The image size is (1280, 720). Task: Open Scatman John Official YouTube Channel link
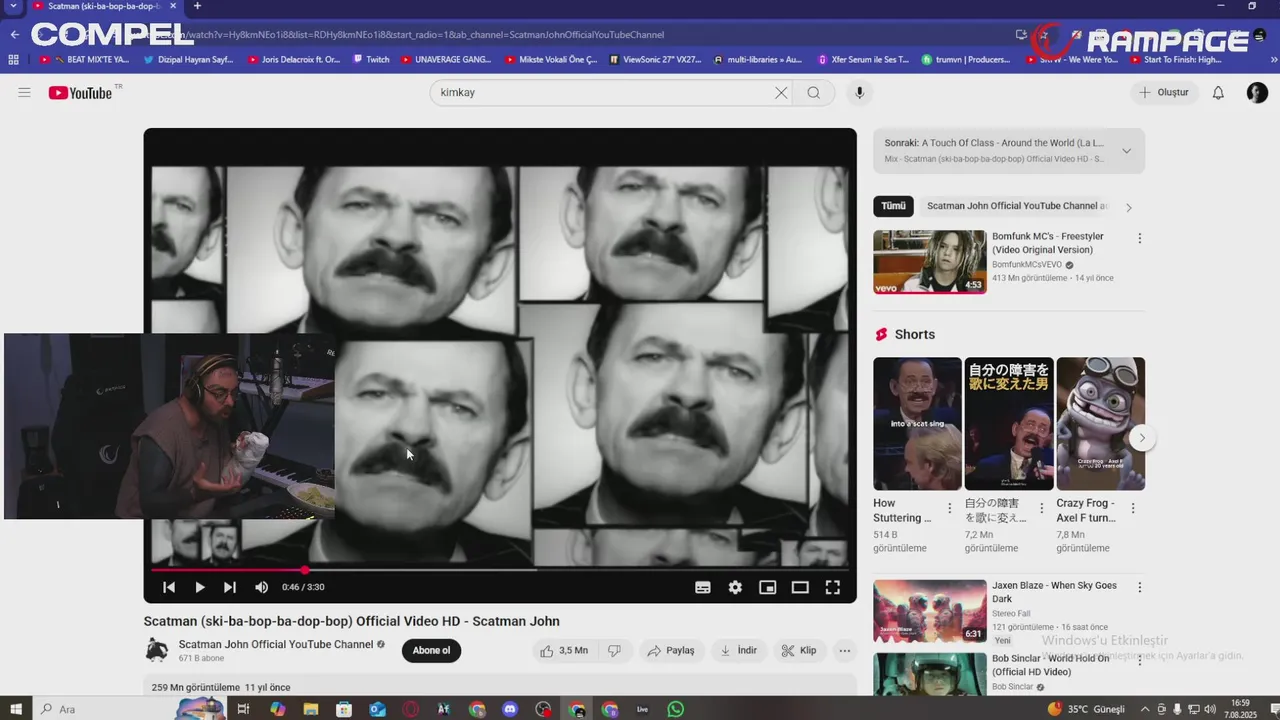(276, 645)
